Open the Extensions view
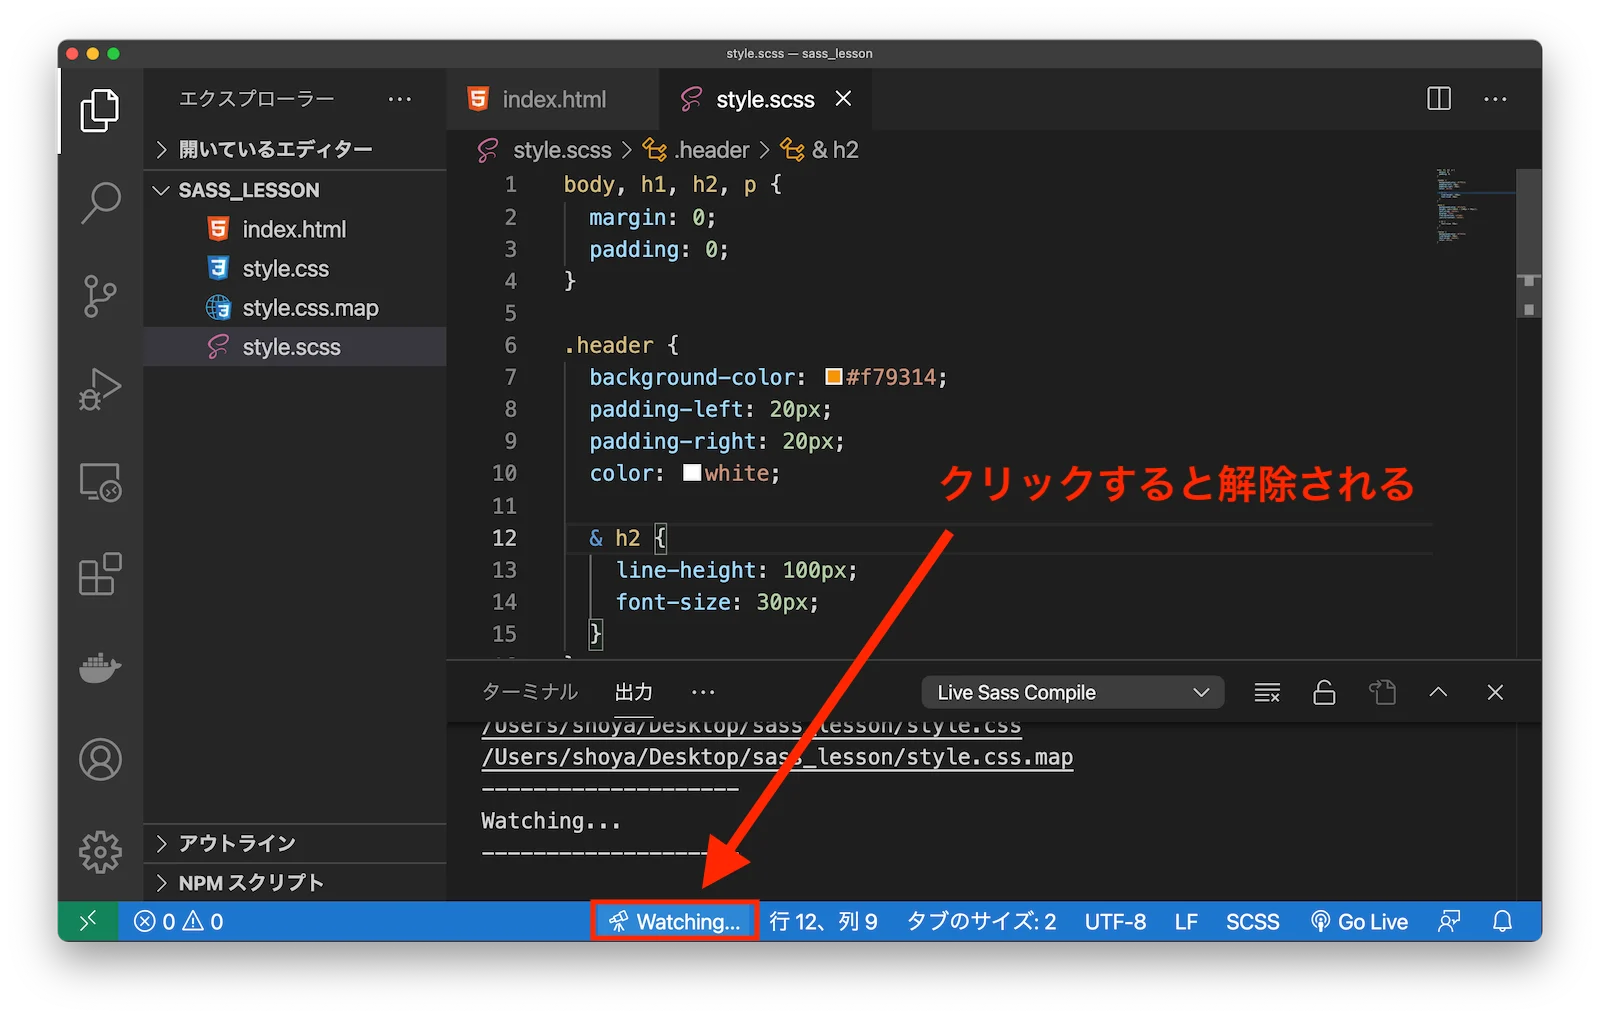Viewport: 1600px width, 1018px height. point(100,575)
